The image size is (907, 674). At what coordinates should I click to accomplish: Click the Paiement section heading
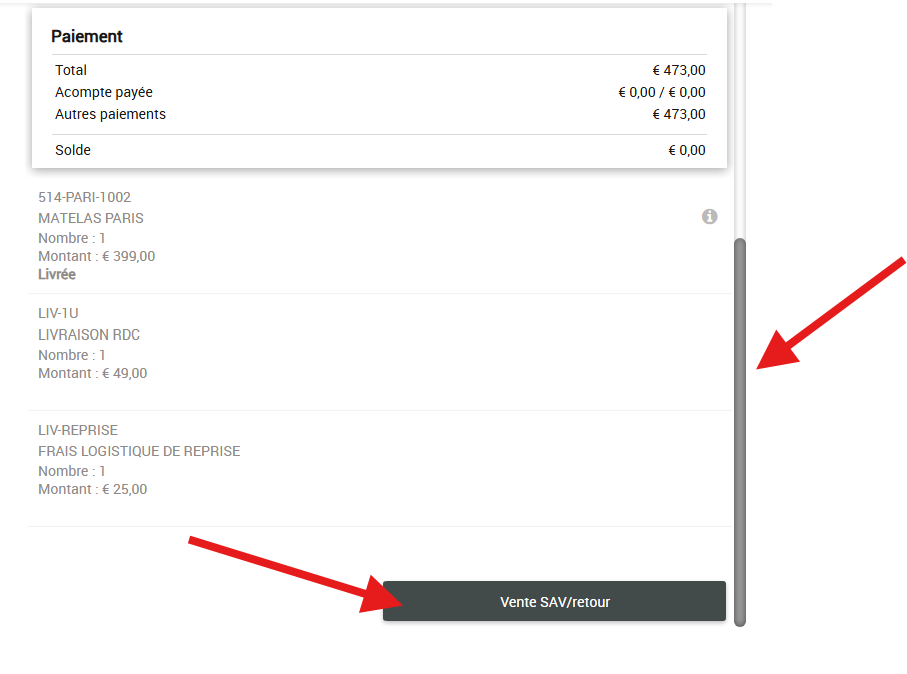[87, 36]
